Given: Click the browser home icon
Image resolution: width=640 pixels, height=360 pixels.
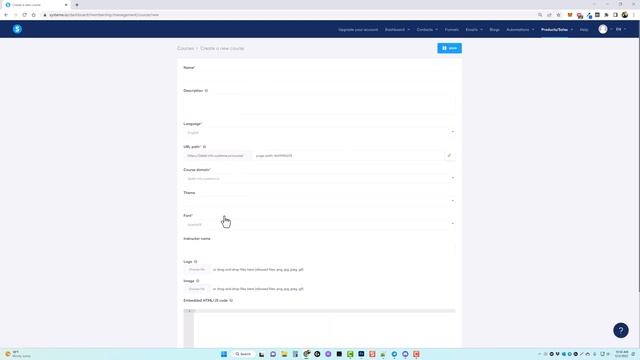Looking at the screenshot, I should coord(33,15).
